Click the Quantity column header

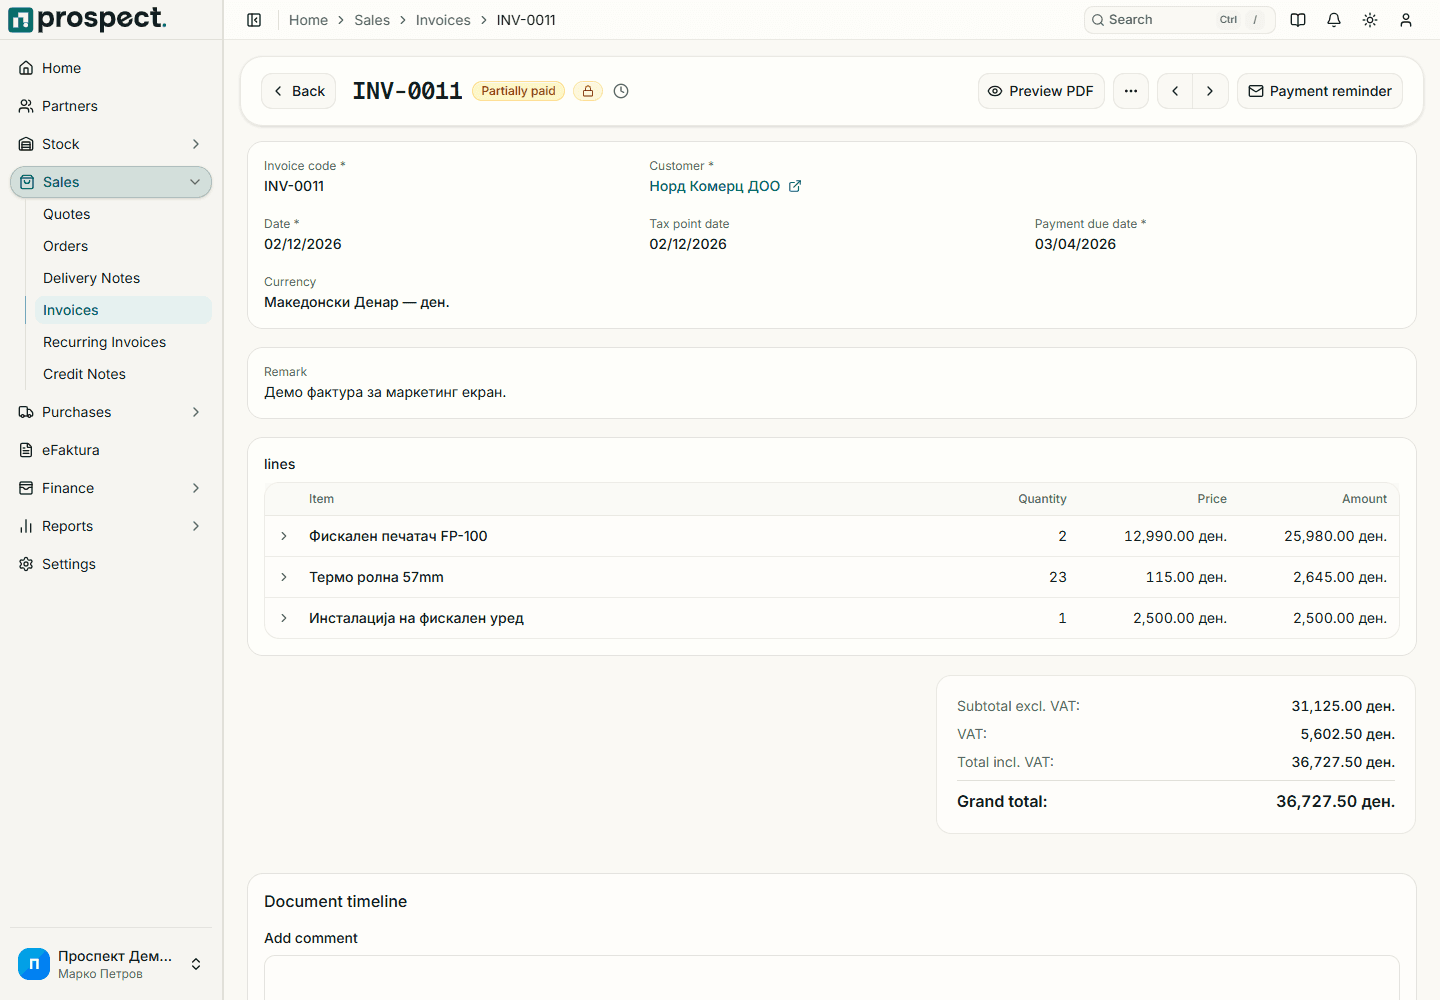coord(1042,499)
